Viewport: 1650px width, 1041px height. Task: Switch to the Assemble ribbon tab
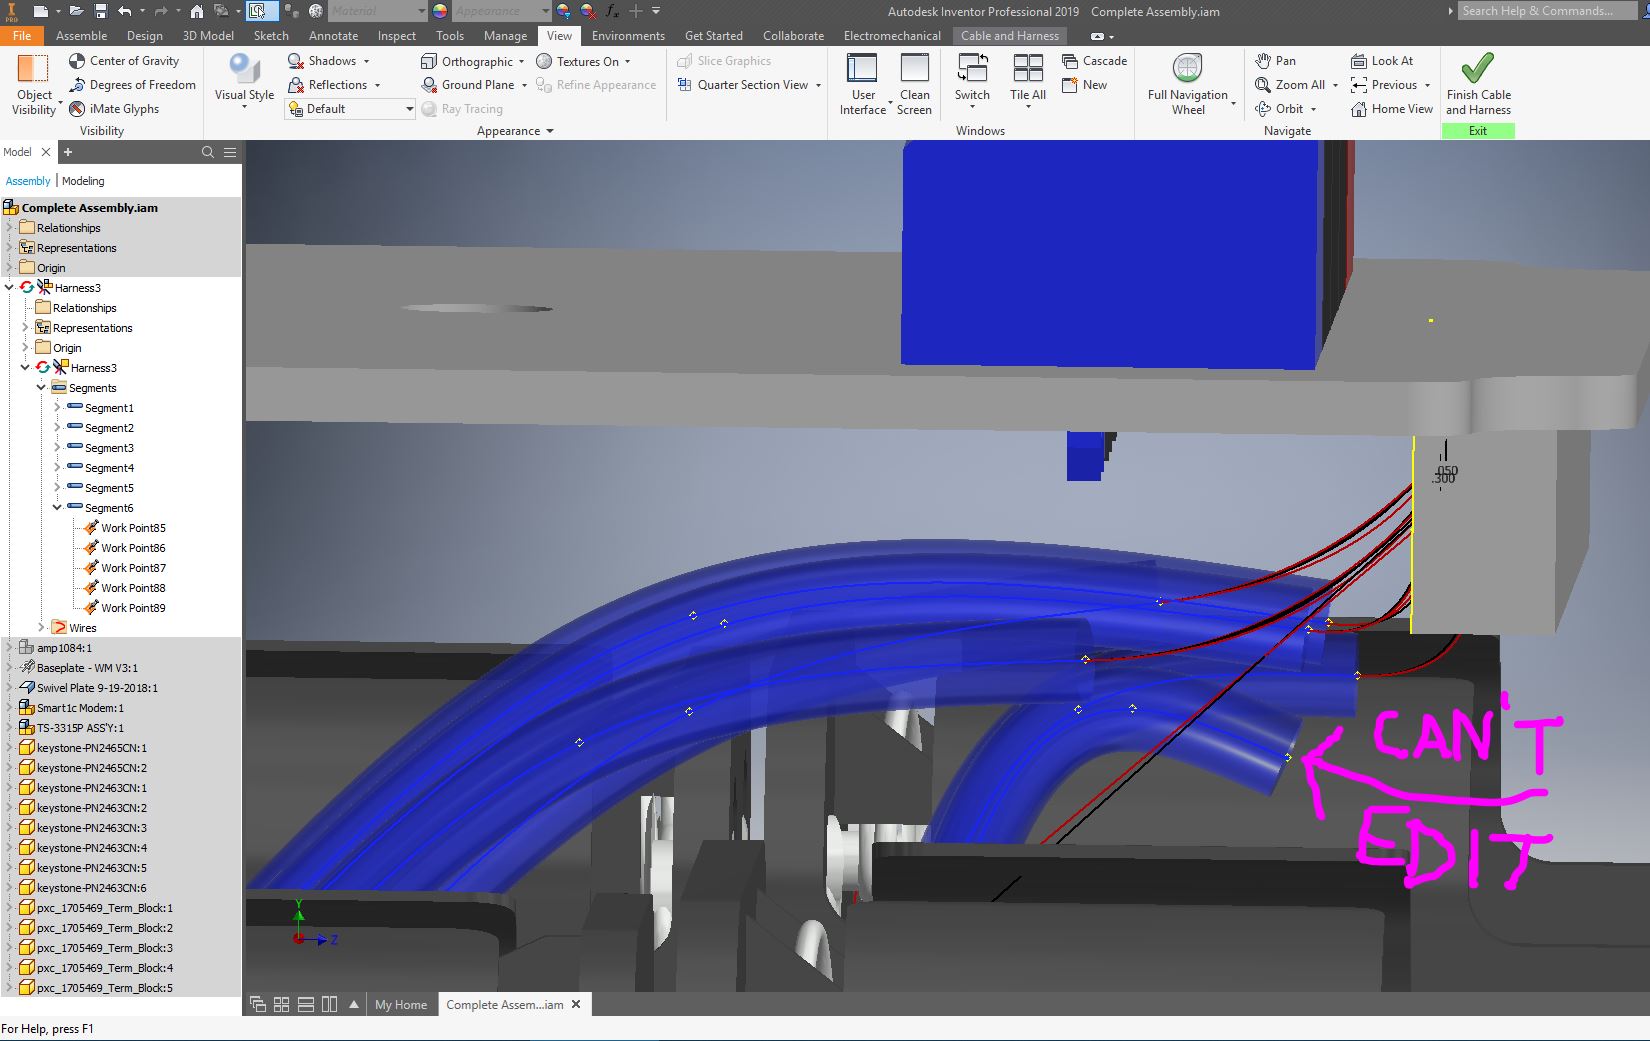coord(81,36)
